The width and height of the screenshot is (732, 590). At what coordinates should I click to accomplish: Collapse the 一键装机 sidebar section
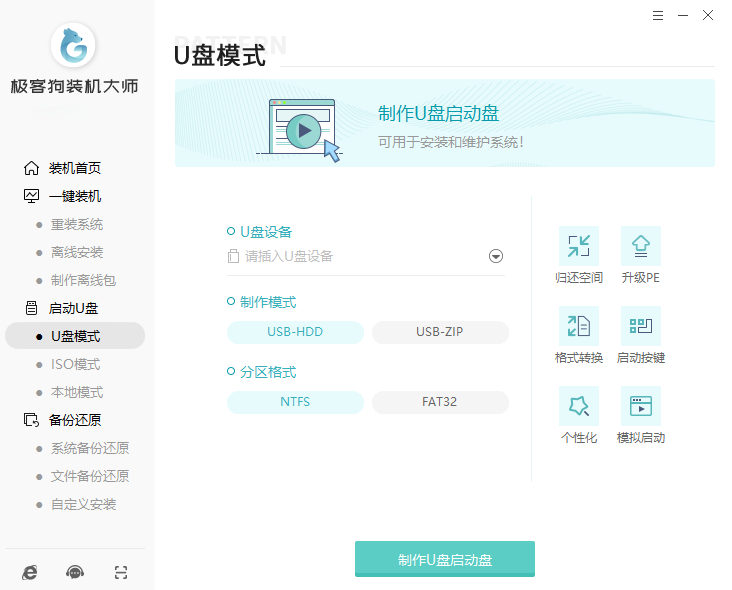click(74, 196)
